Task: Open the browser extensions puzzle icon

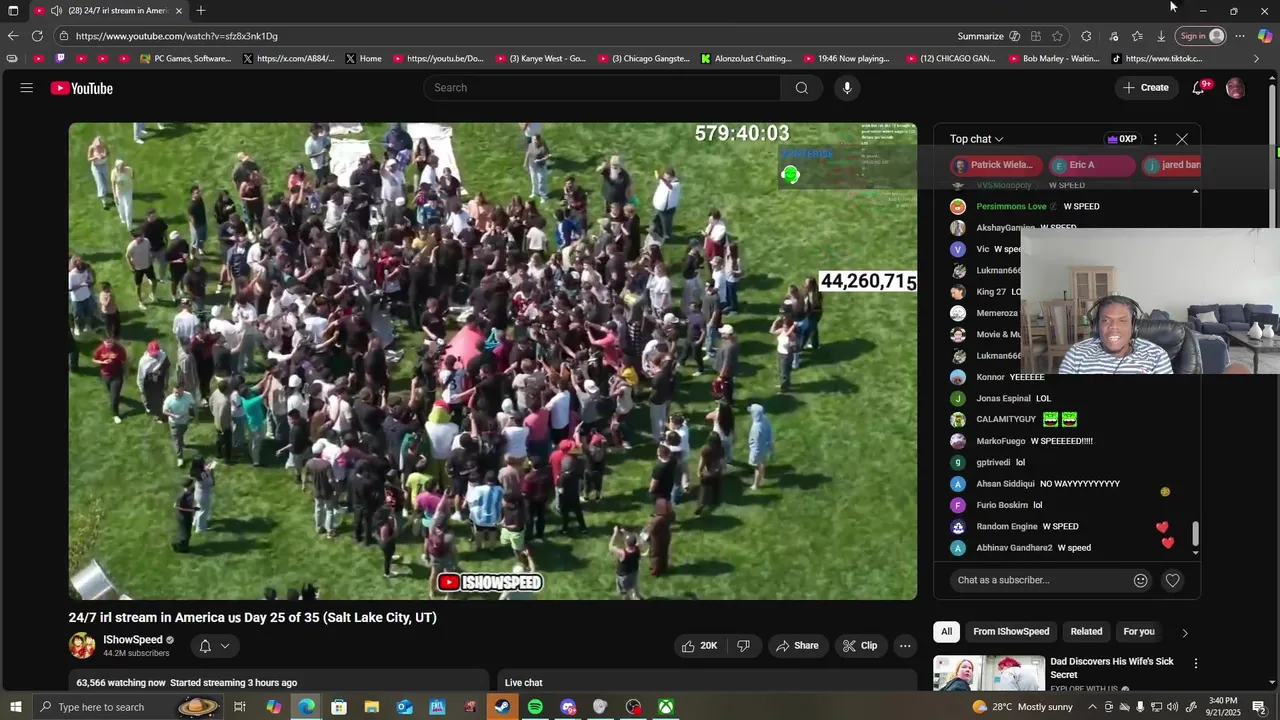Action: pos(1086,36)
